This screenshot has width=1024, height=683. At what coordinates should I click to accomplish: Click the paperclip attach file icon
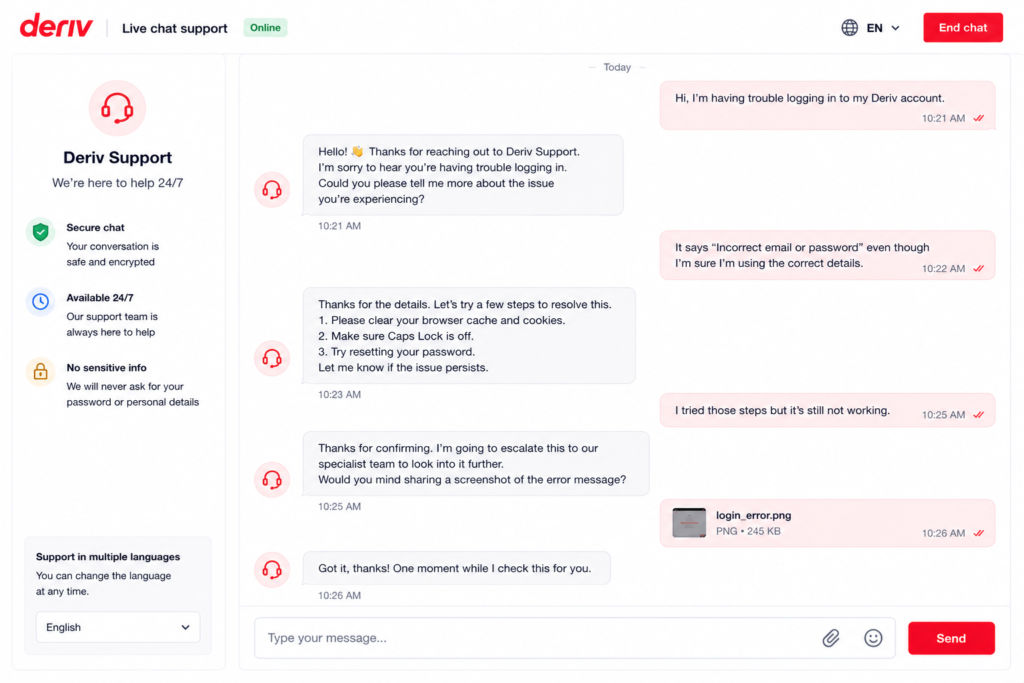click(831, 638)
